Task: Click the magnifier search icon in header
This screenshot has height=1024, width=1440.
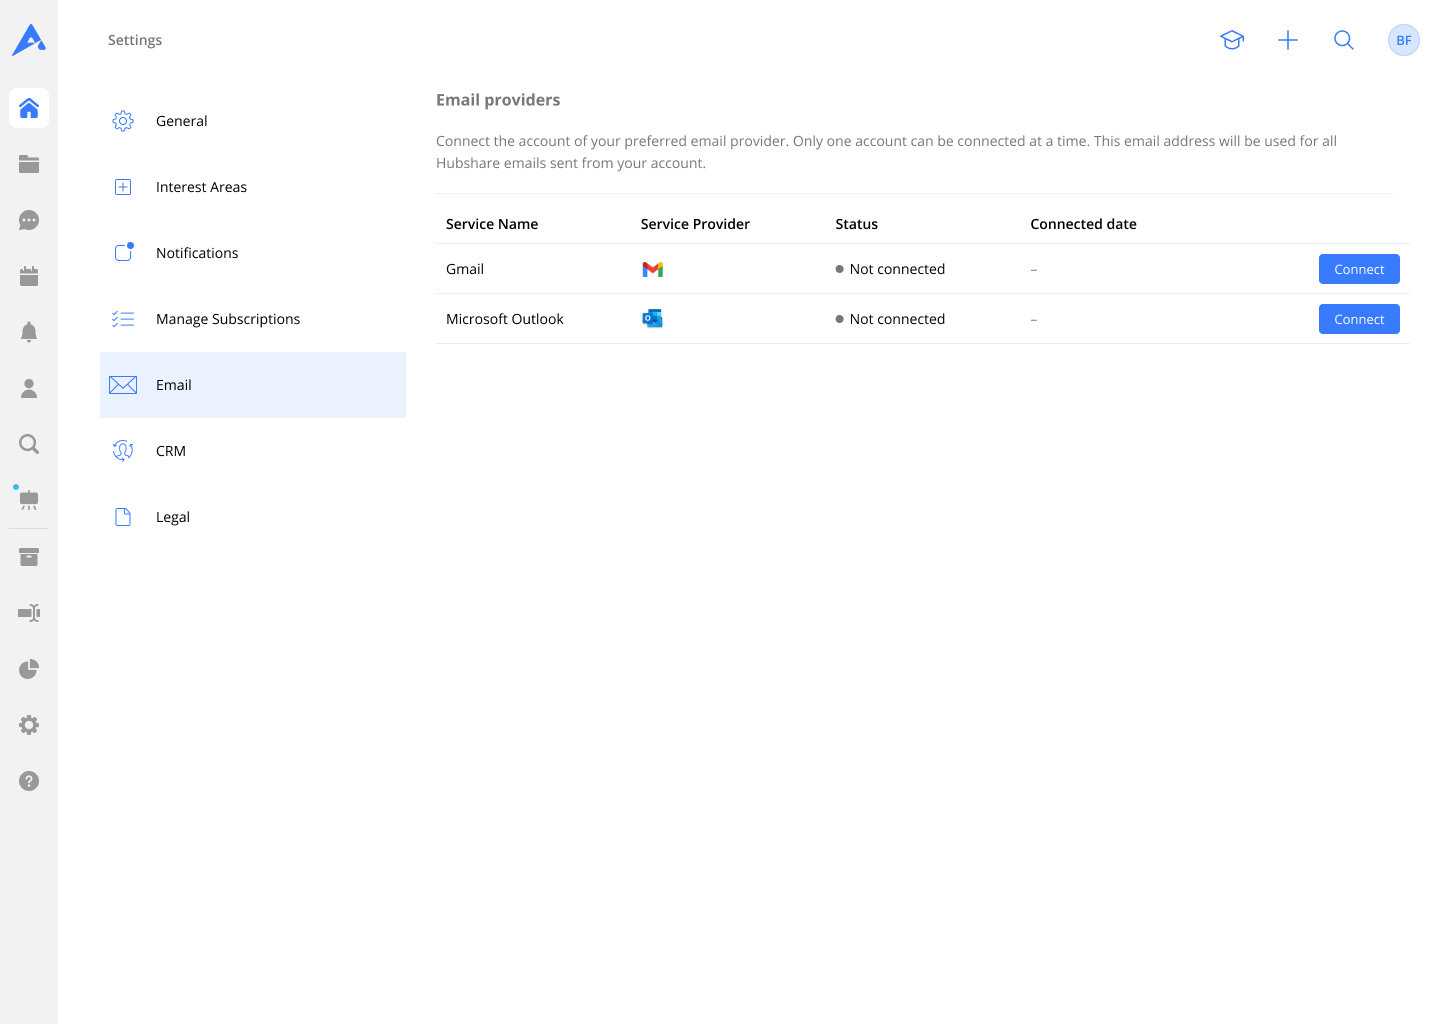Action: (1344, 40)
